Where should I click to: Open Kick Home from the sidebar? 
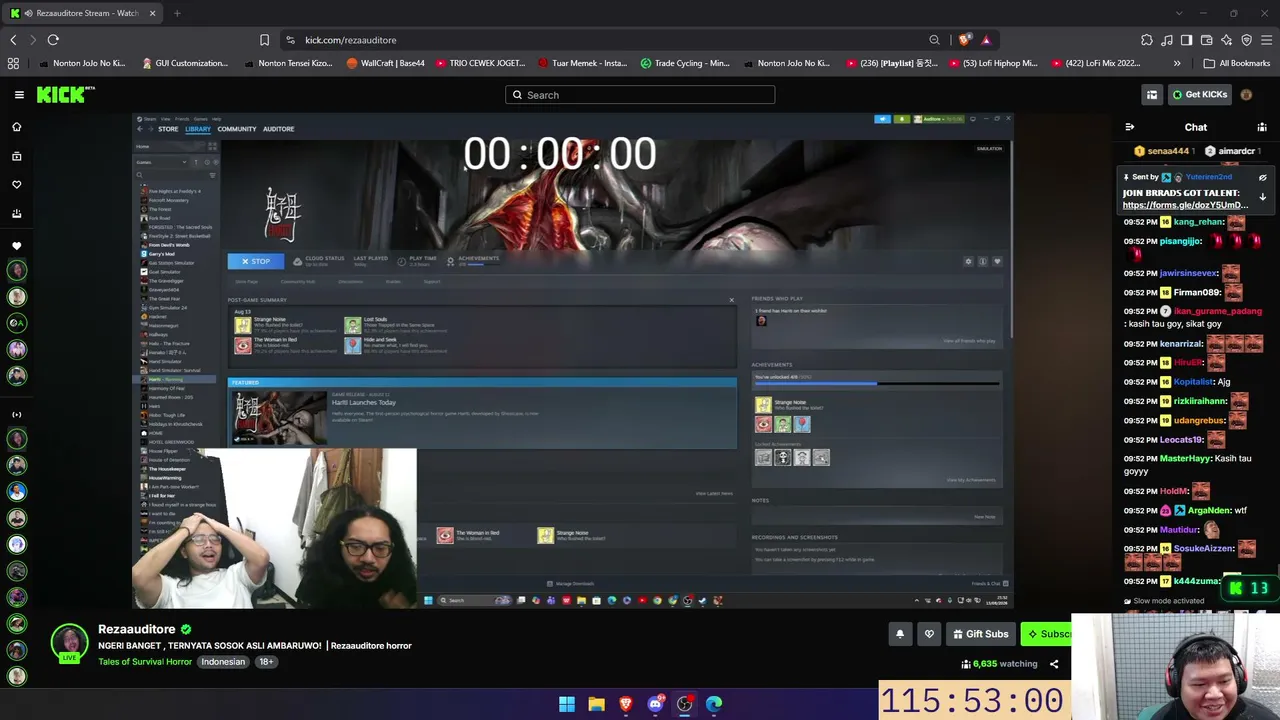pyautogui.click(x=16, y=127)
